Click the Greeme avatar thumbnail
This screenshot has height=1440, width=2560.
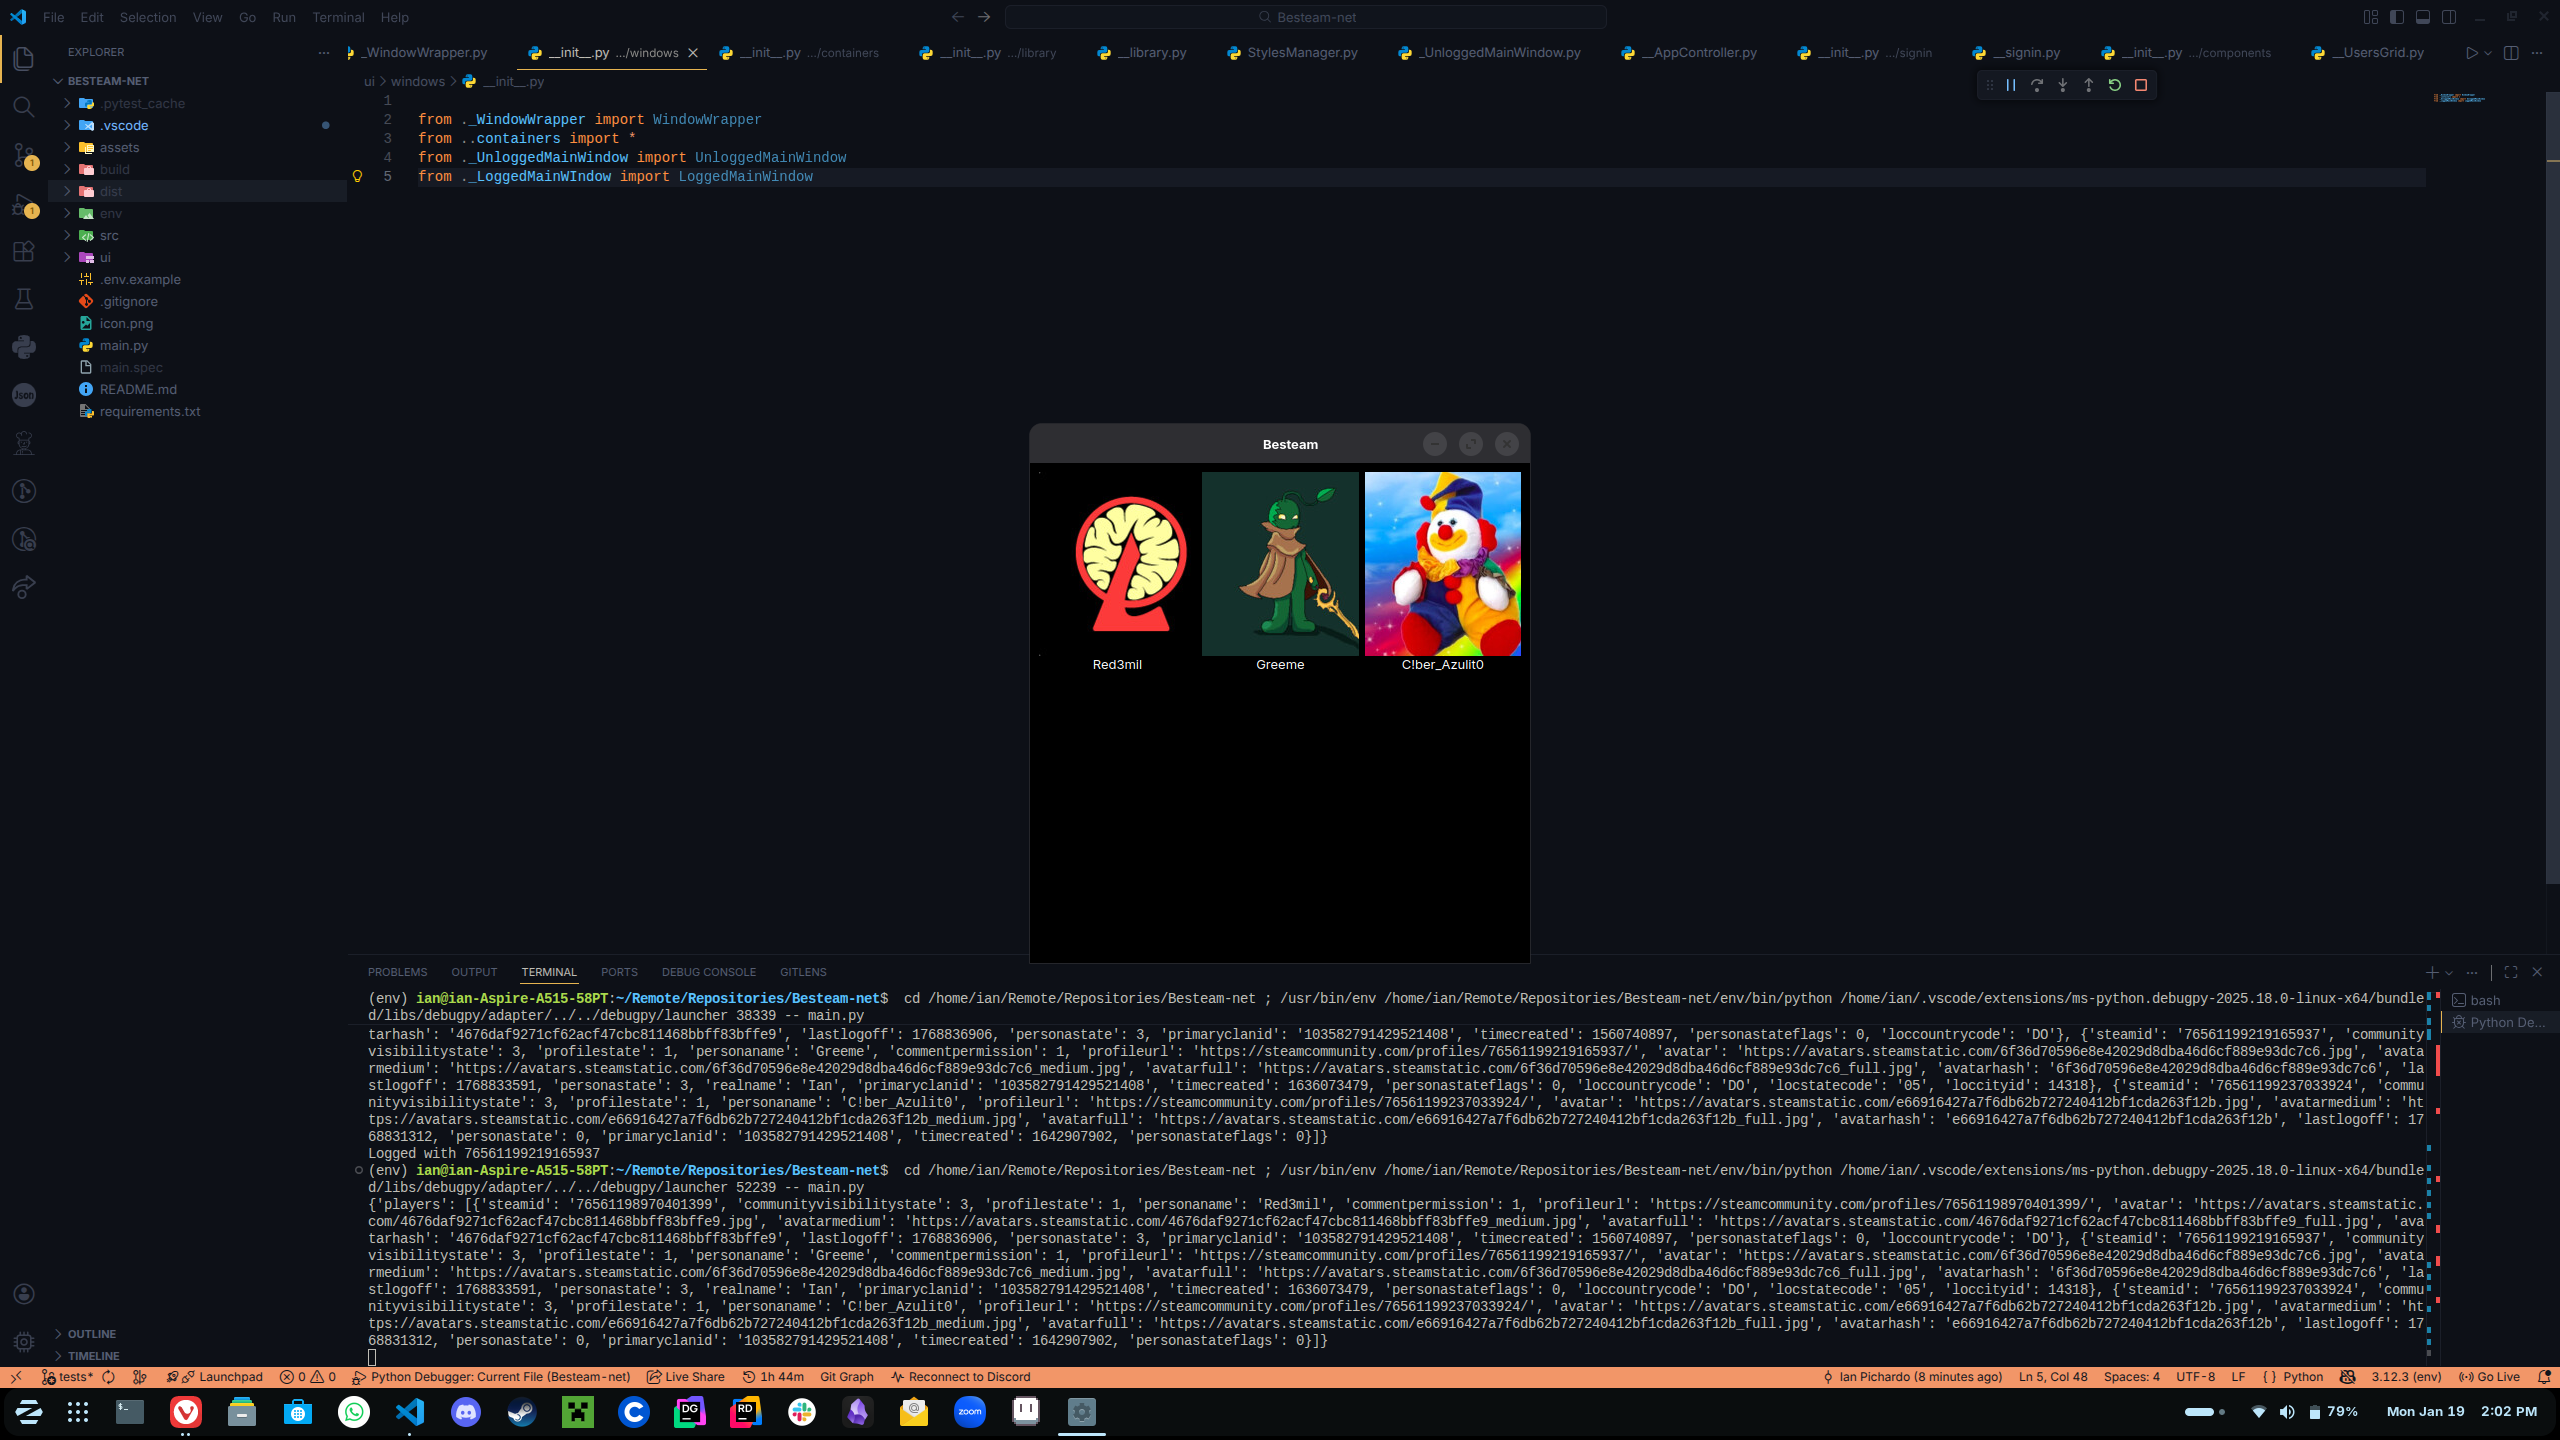tap(1280, 564)
